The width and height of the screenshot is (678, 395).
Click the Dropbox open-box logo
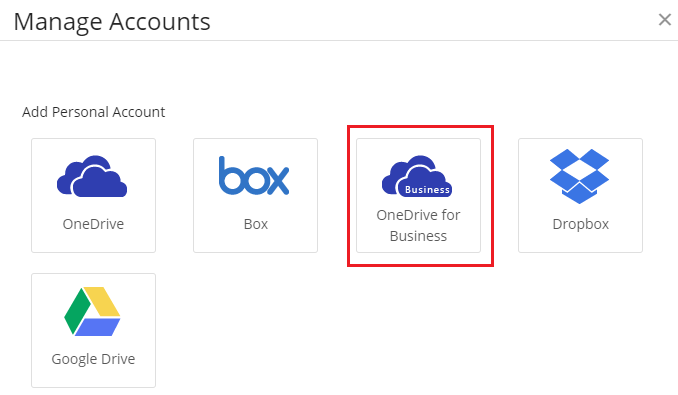579,176
